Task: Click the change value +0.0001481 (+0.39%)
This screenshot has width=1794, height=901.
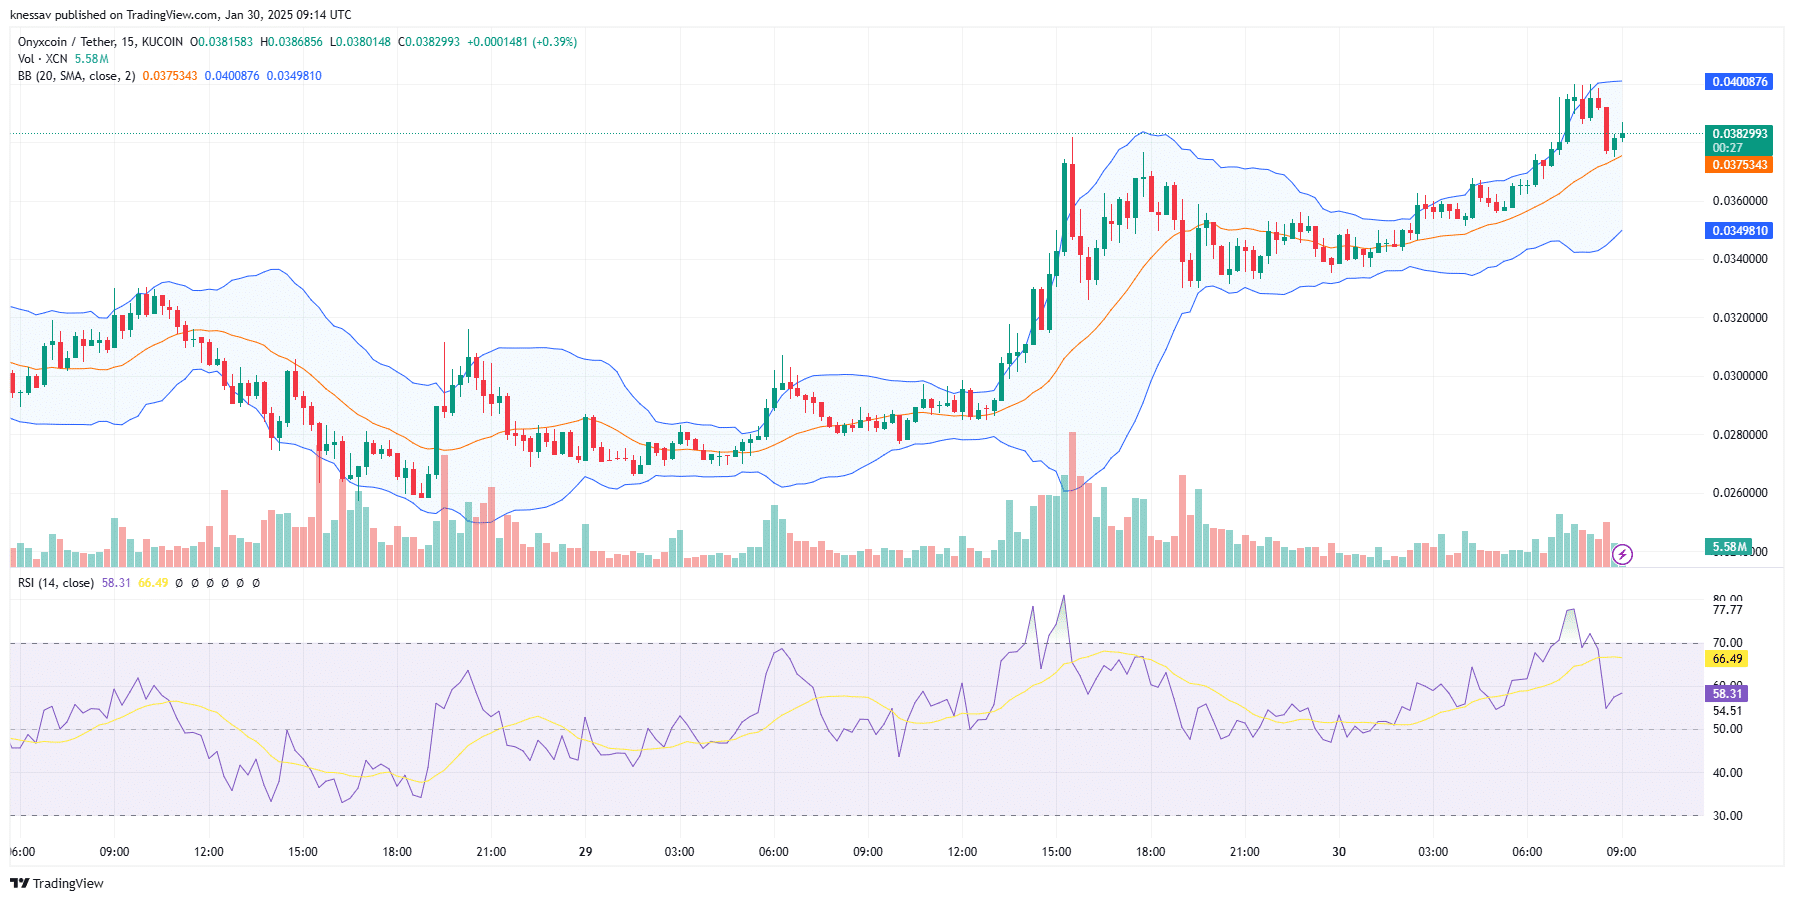Action: (522, 42)
